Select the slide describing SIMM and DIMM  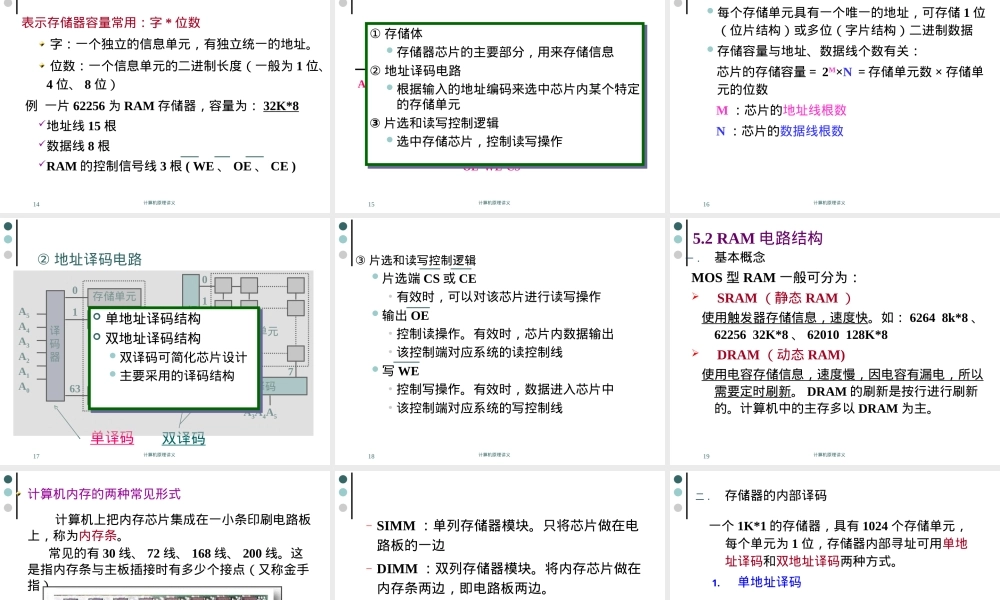tap(499, 536)
